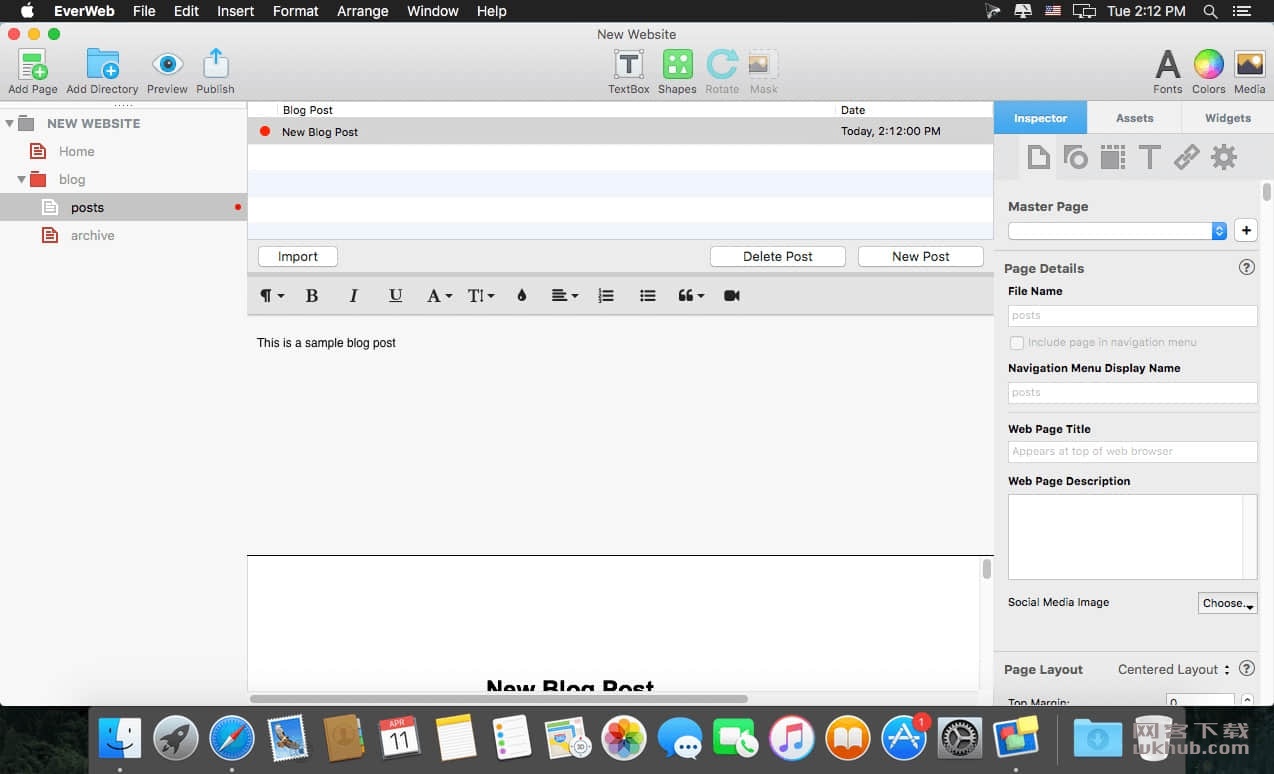Toggle underline in blog editor
The width and height of the screenshot is (1274, 774).
[396, 296]
